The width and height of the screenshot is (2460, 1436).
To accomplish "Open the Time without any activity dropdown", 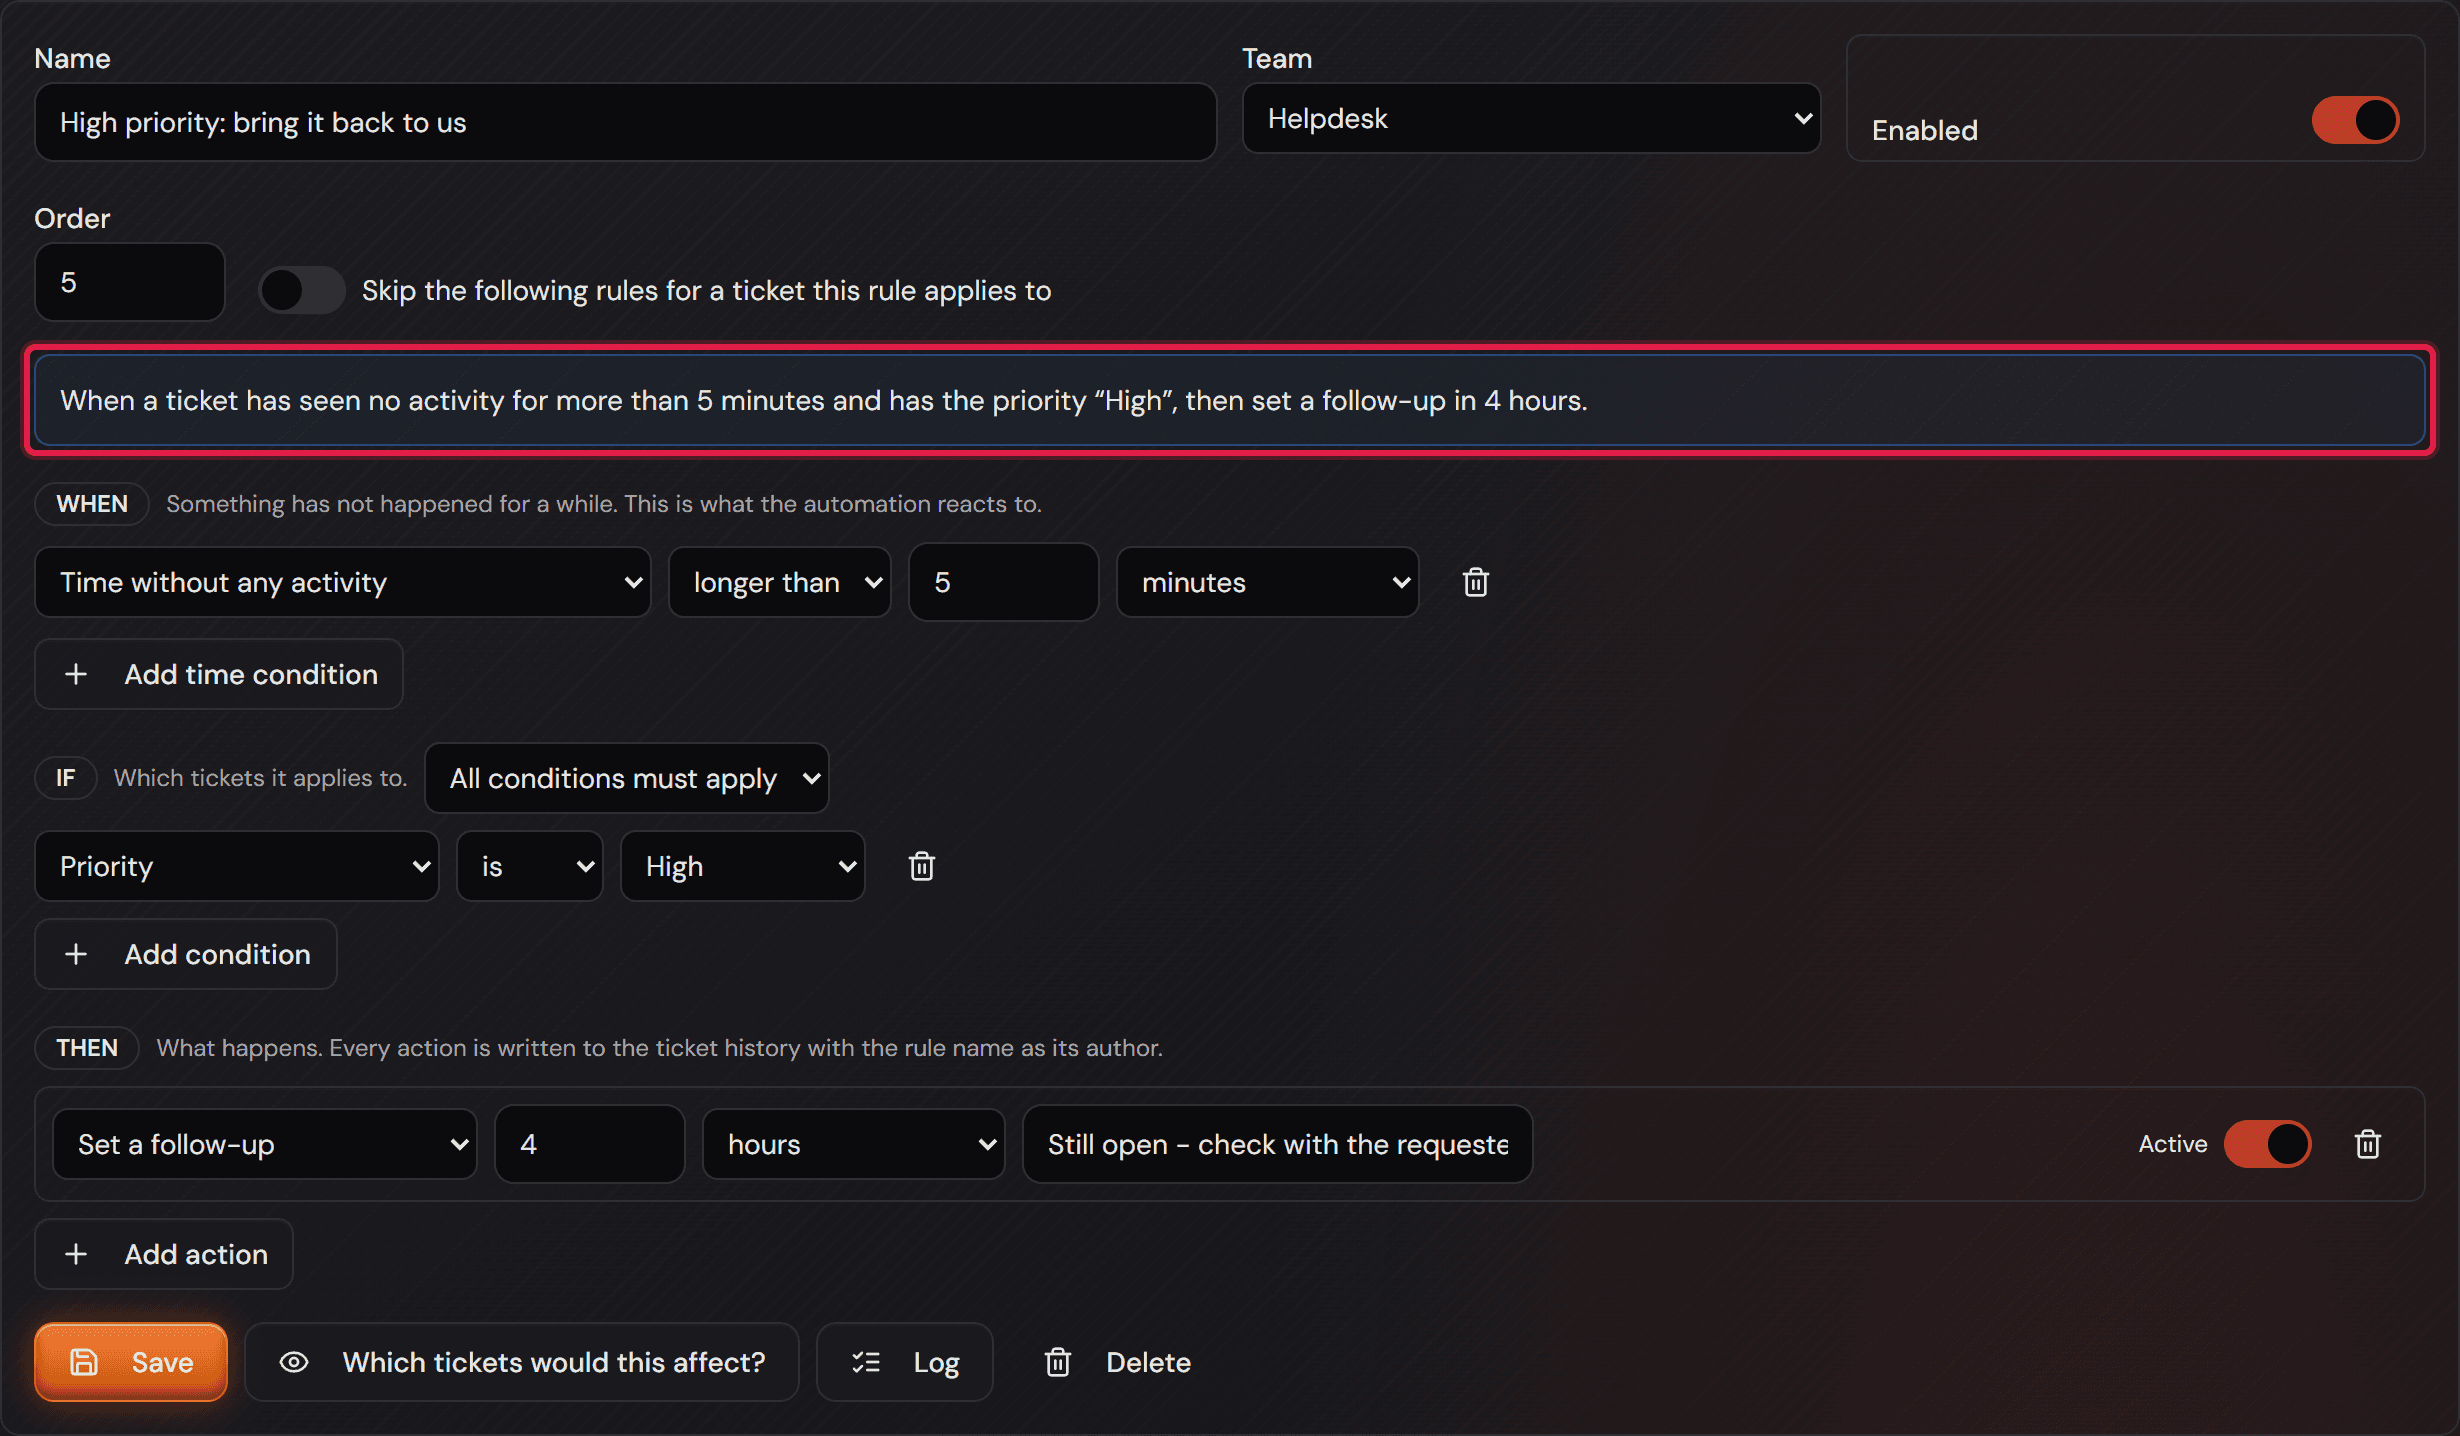I will (x=342, y=582).
